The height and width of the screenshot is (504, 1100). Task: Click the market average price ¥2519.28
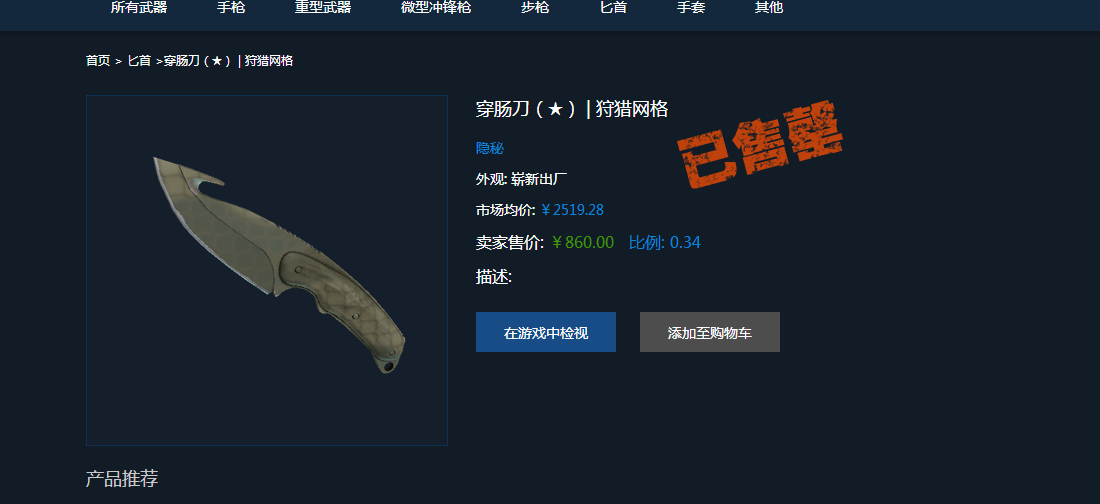[x=572, y=210]
